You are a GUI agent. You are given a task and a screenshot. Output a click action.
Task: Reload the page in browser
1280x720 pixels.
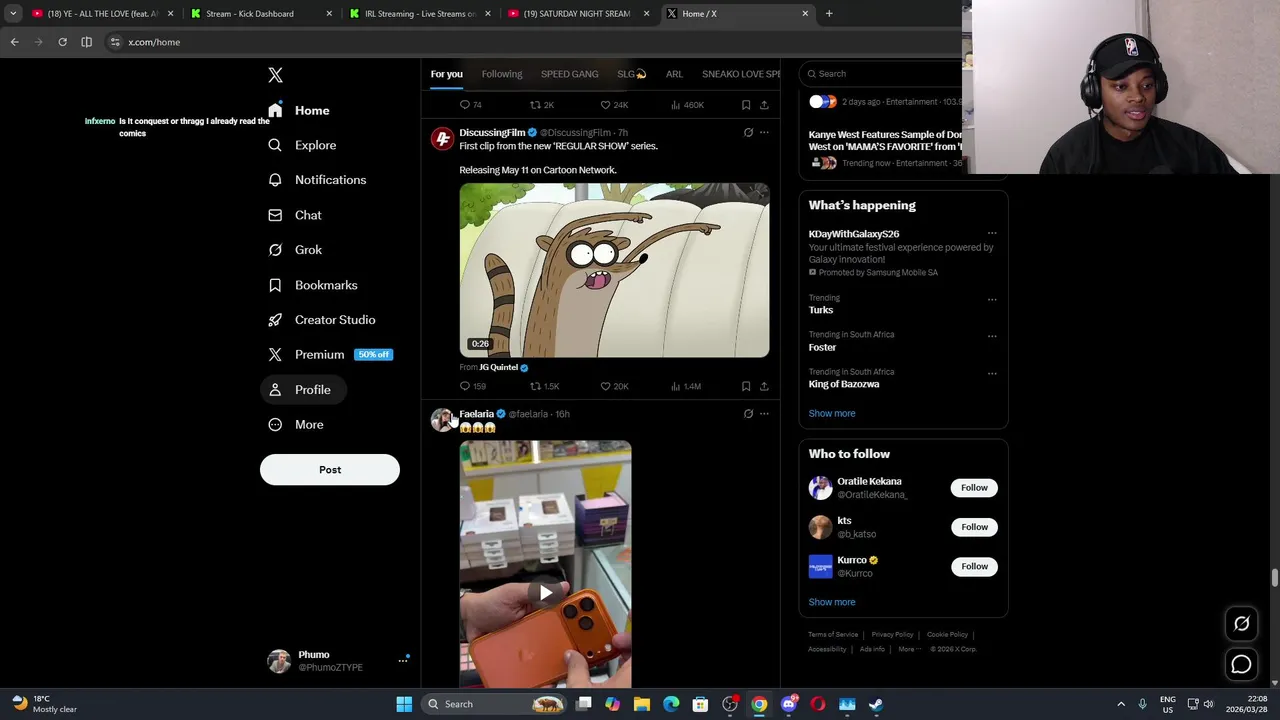click(x=62, y=42)
